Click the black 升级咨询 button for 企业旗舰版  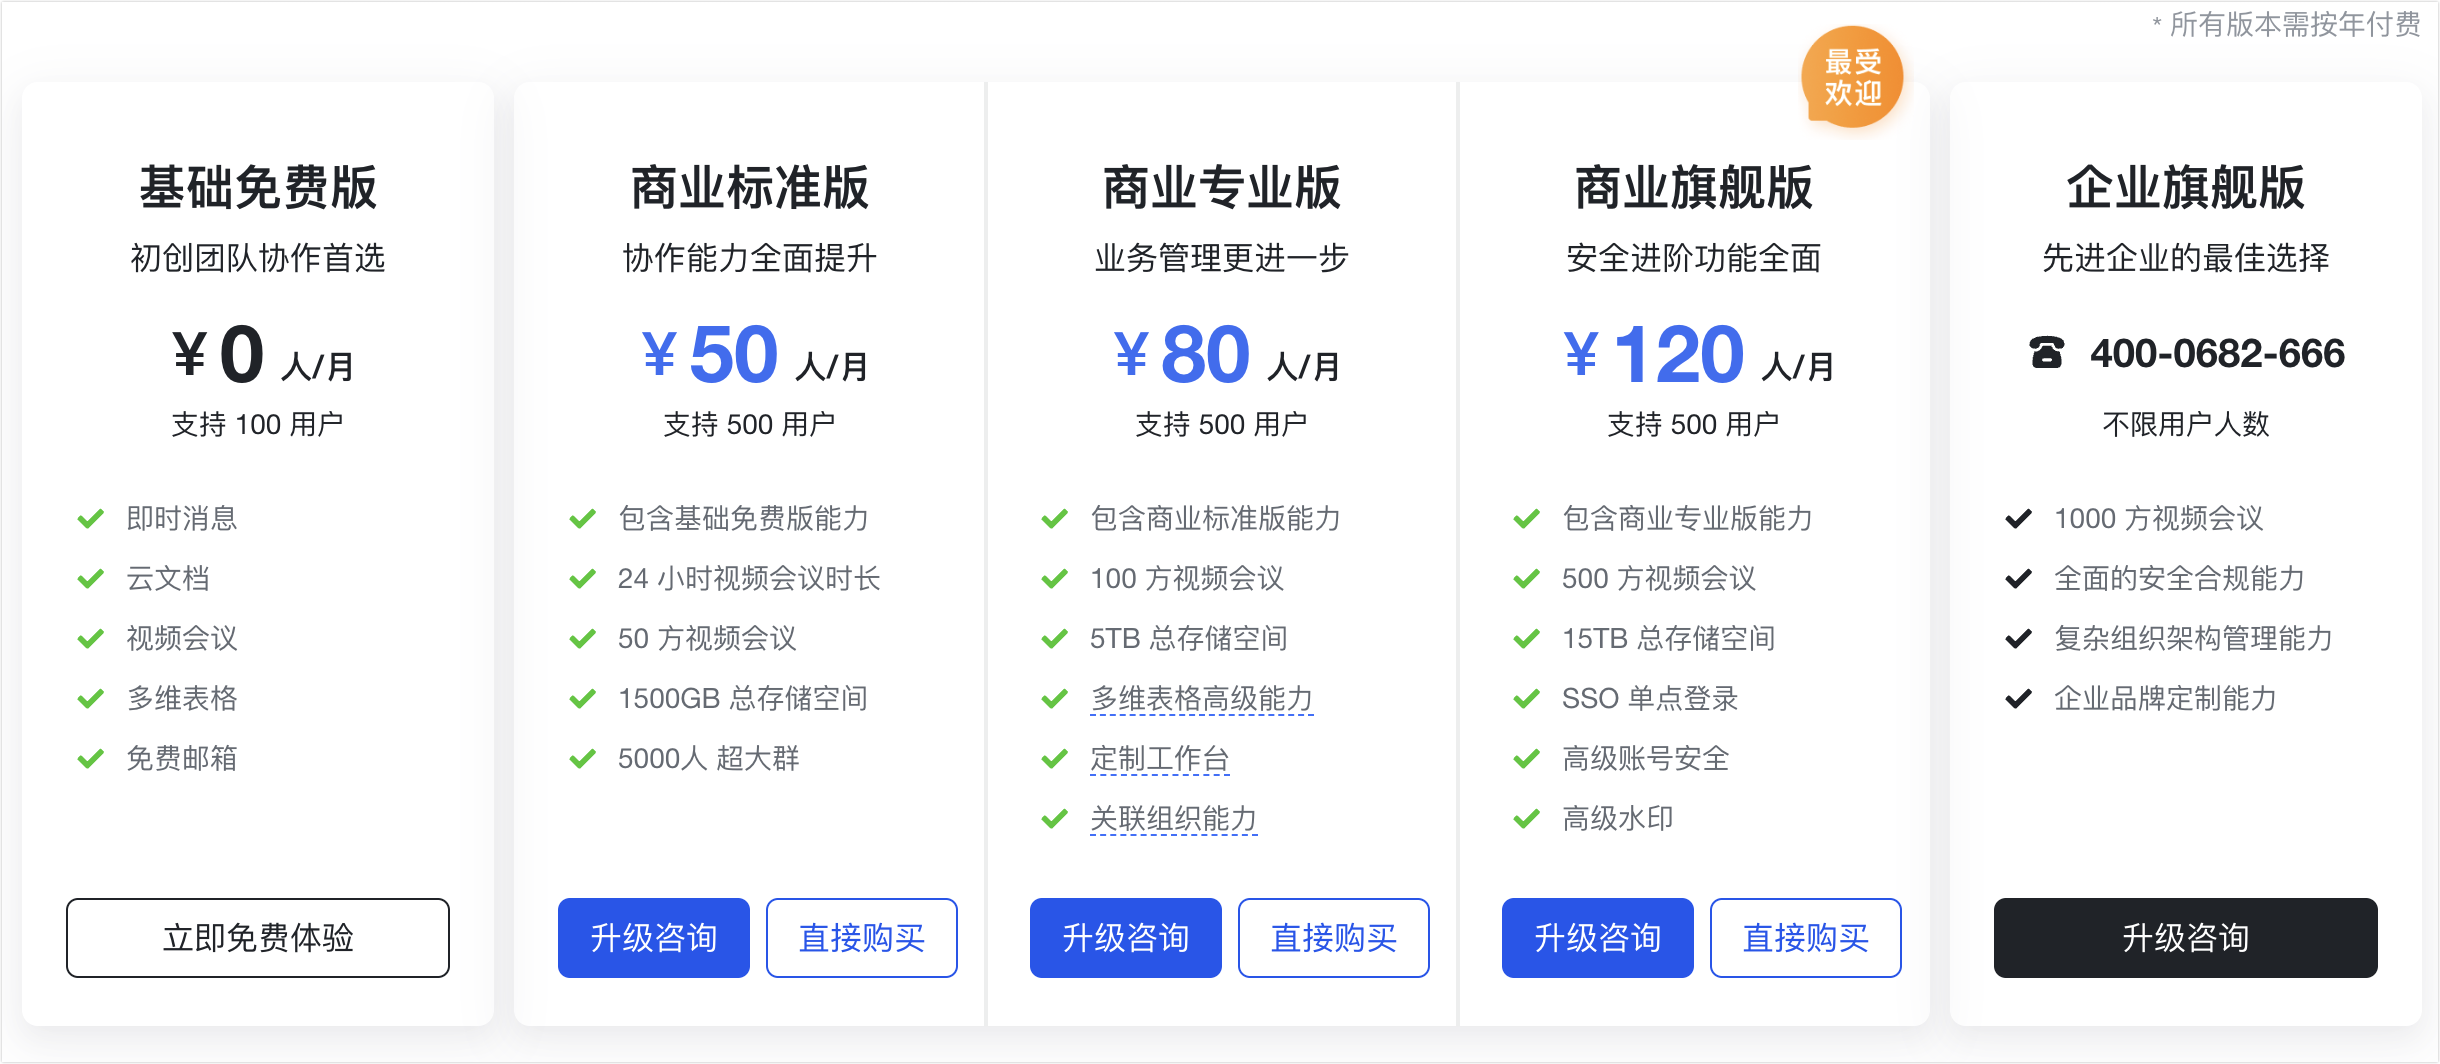tap(2186, 937)
